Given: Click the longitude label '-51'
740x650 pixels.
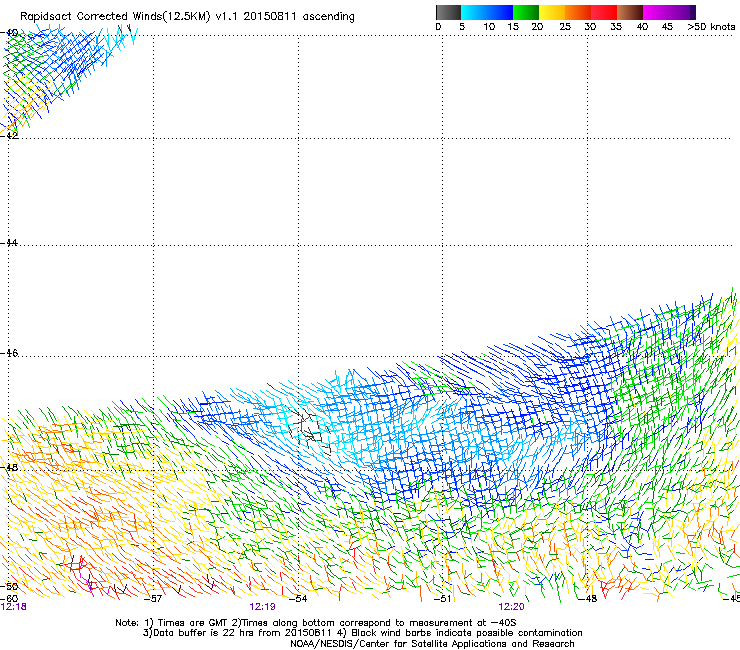Looking at the screenshot, I should 443,599.
